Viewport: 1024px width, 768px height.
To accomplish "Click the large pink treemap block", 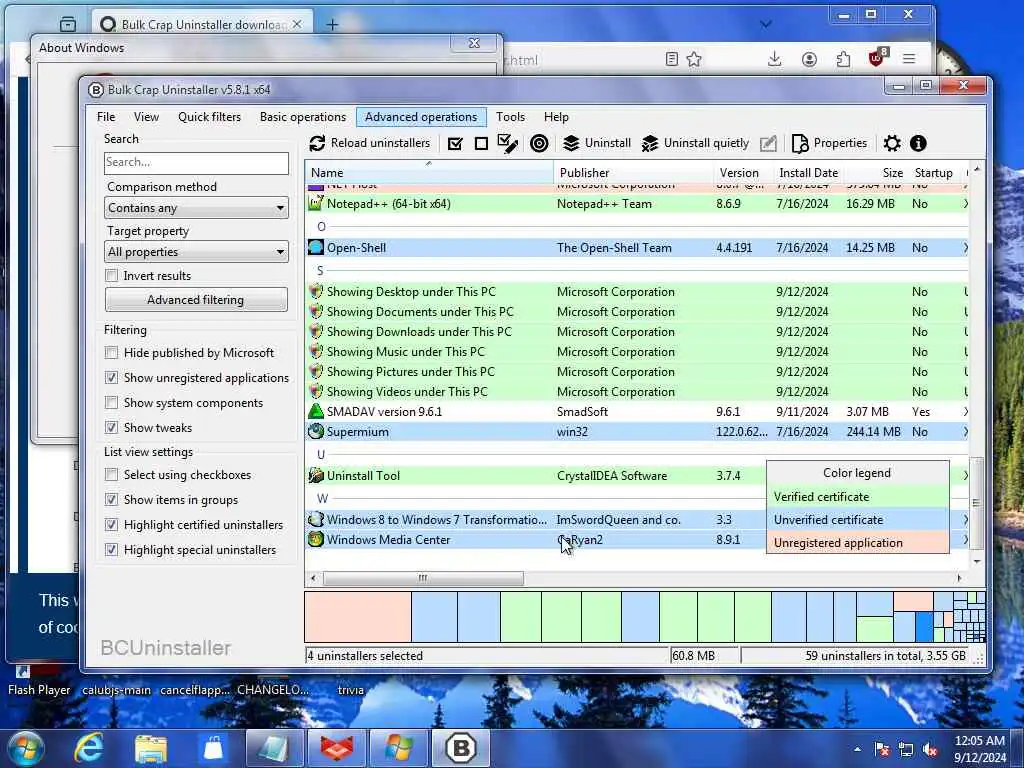I will point(358,616).
